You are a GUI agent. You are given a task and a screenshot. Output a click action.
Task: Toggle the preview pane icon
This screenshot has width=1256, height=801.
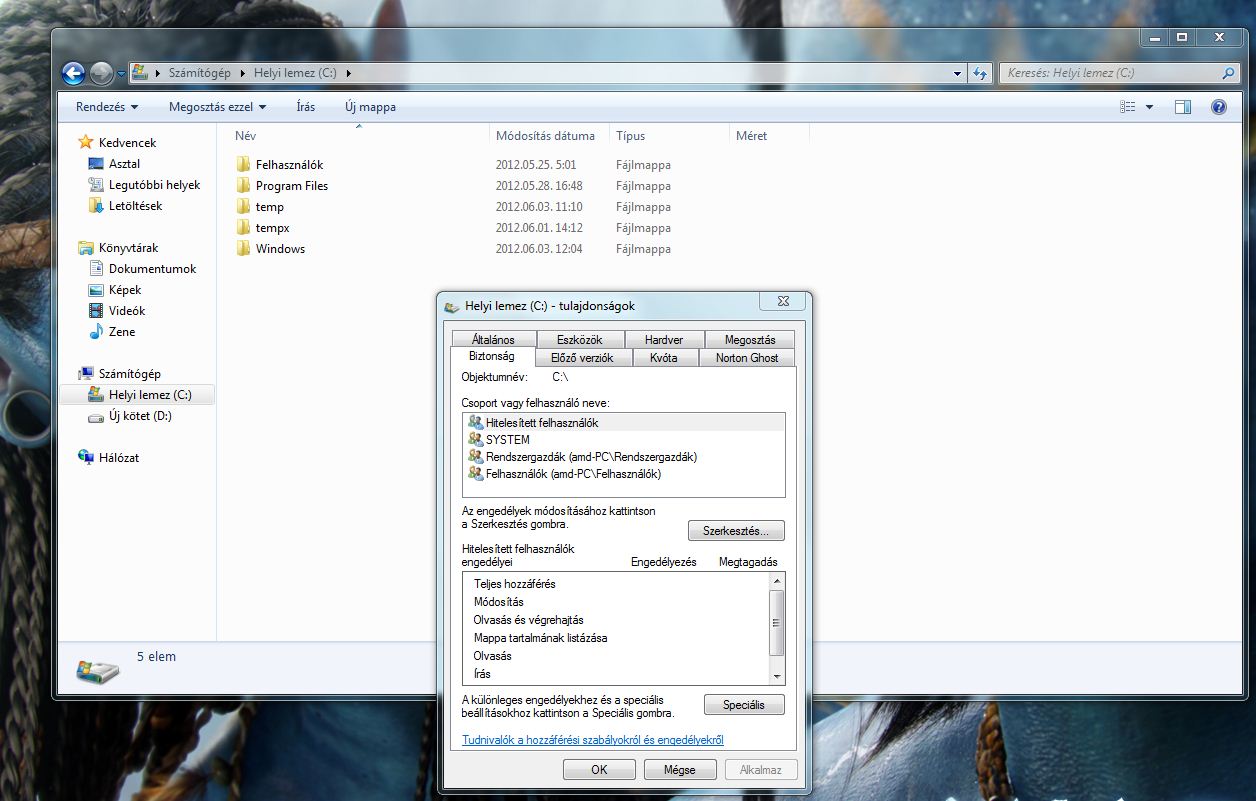pos(1183,107)
